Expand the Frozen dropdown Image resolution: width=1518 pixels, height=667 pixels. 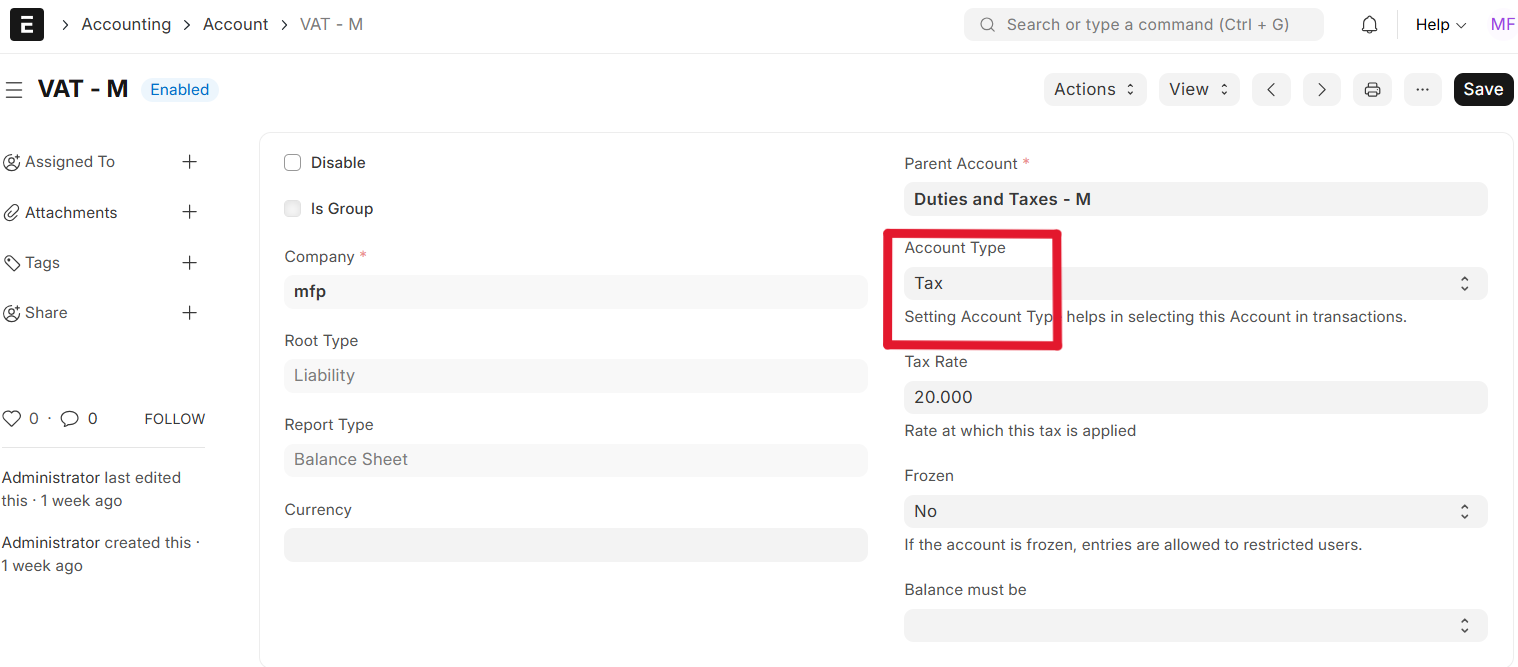(x=1194, y=511)
